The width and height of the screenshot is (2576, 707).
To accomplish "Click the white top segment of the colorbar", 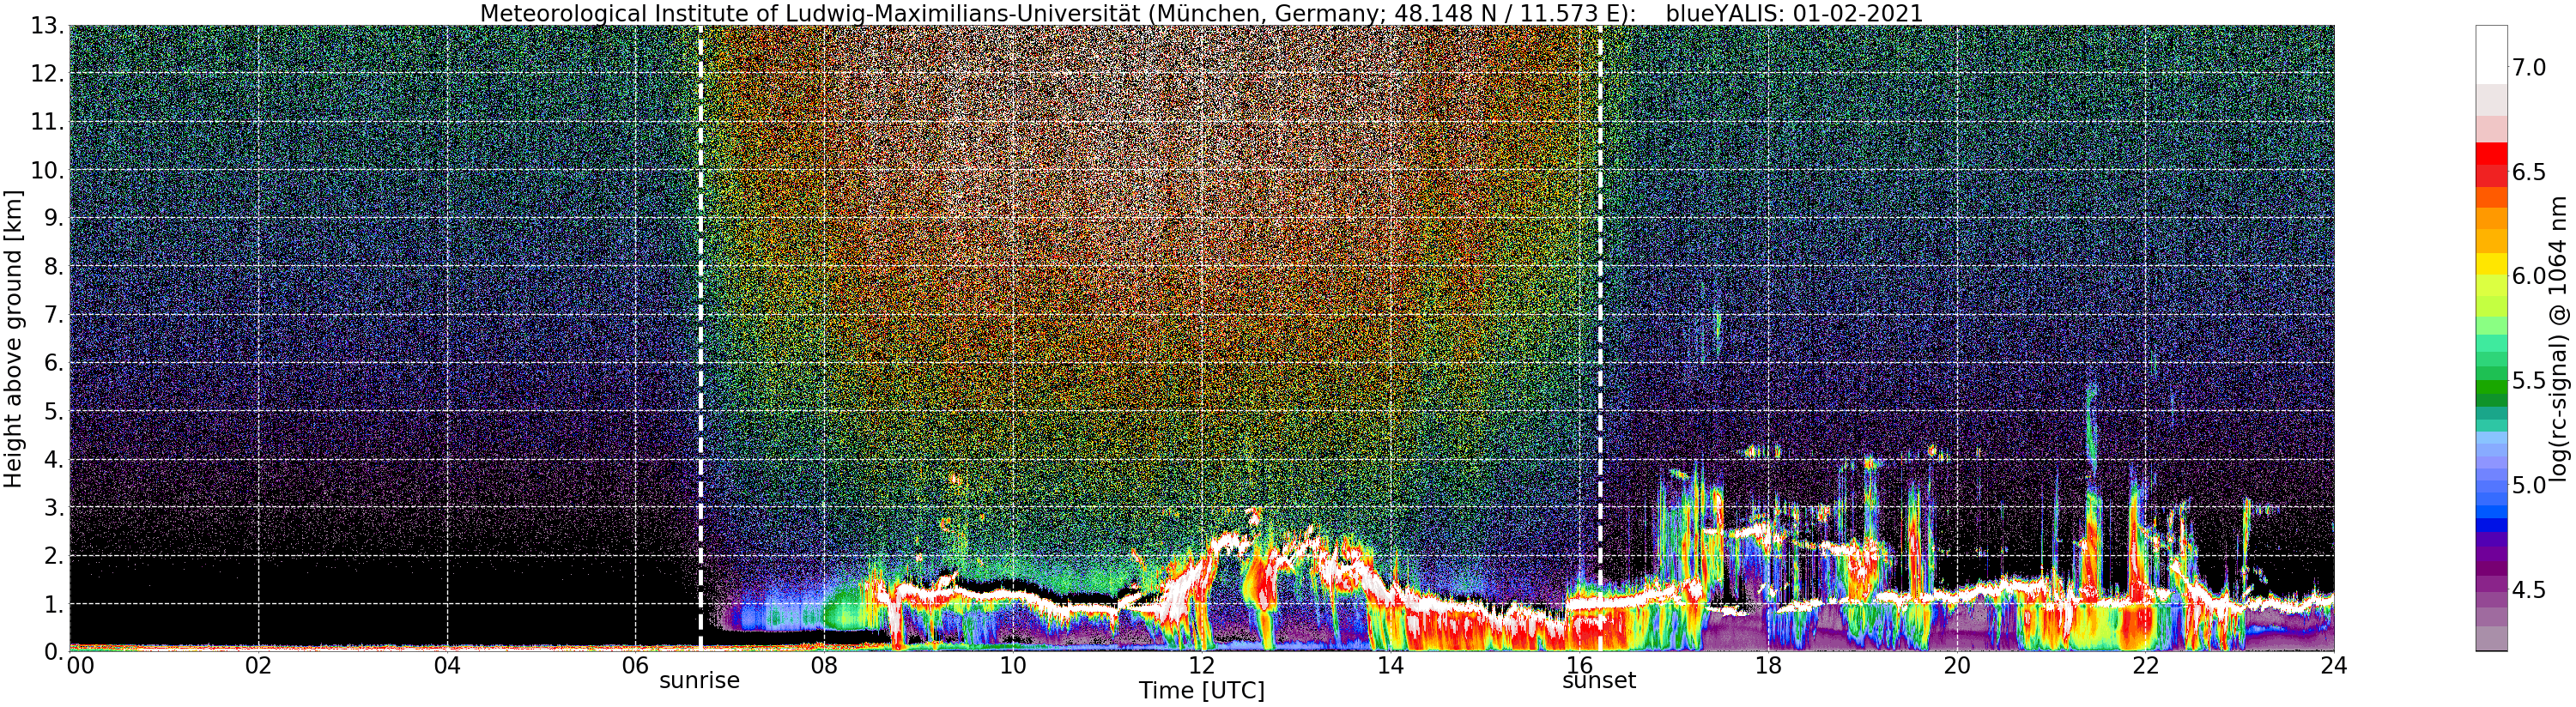I will click(x=2491, y=55).
